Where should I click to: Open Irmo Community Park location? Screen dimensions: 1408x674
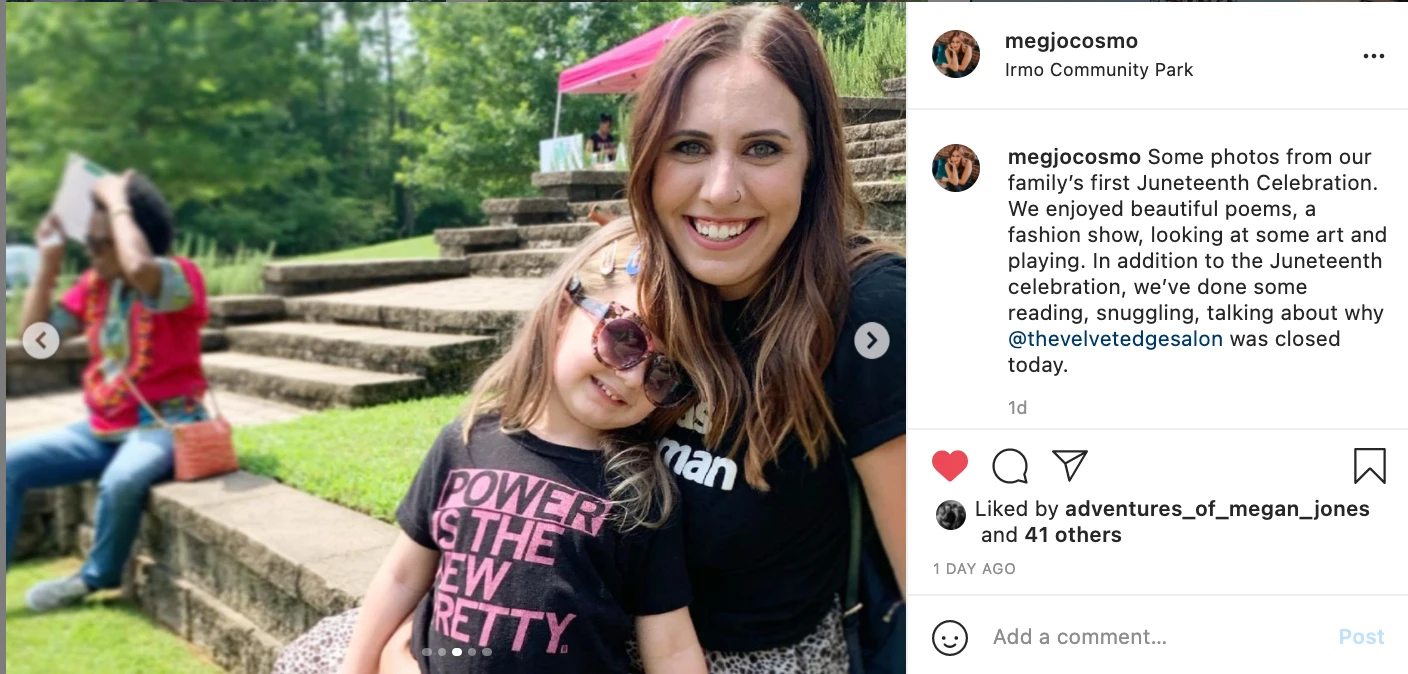pyautogui.click(x=1098, y=70)
